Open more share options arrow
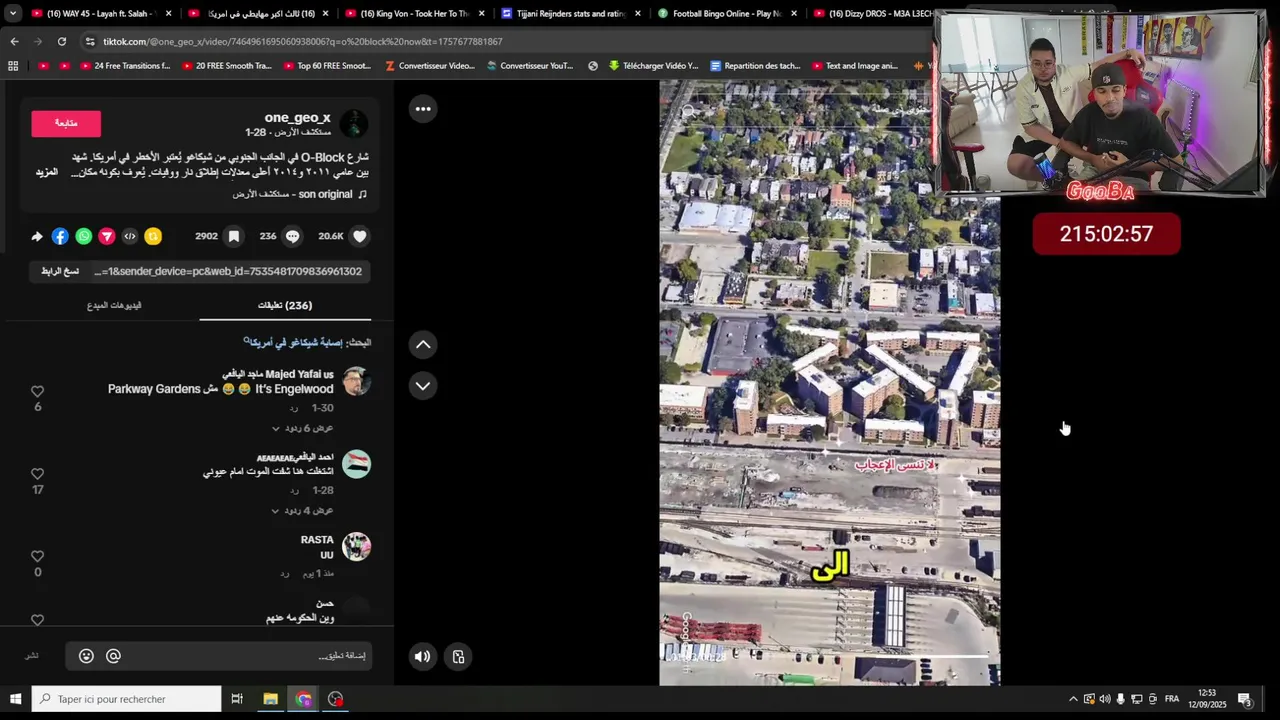 coord(37,236)
